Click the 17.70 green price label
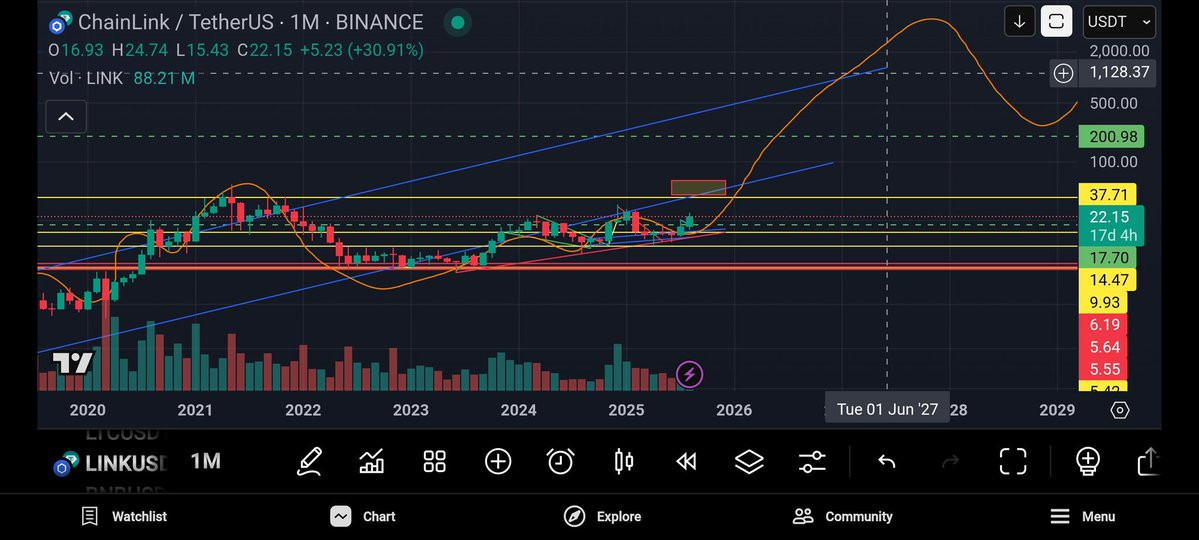This screenshot has width=1199, height=540. pos(1107,259)
